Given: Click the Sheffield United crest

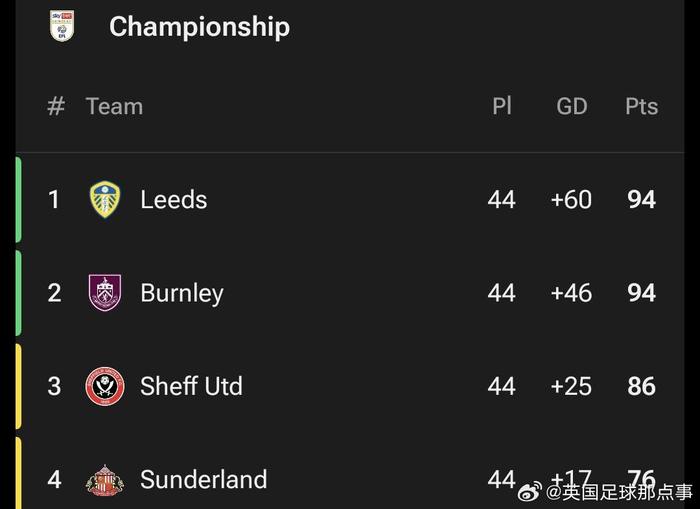Looking at the screenshot, I should [105, 386].
